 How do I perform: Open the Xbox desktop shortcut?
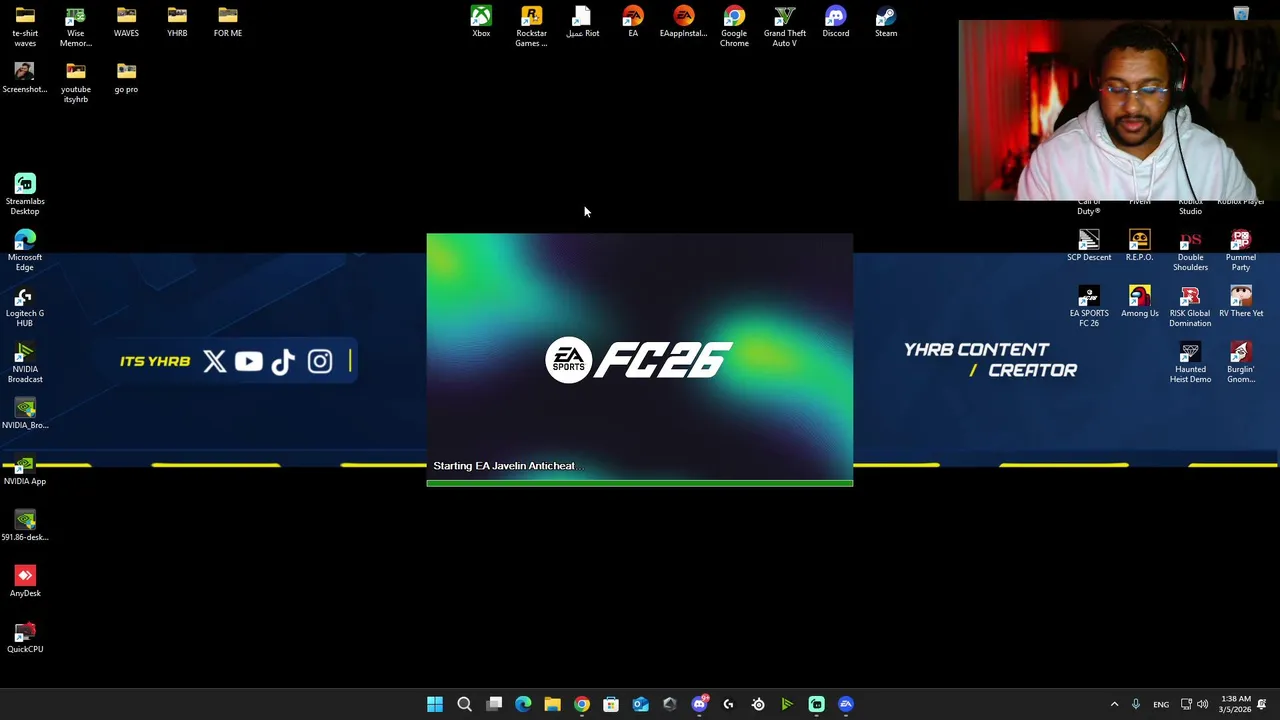(481, 22)
